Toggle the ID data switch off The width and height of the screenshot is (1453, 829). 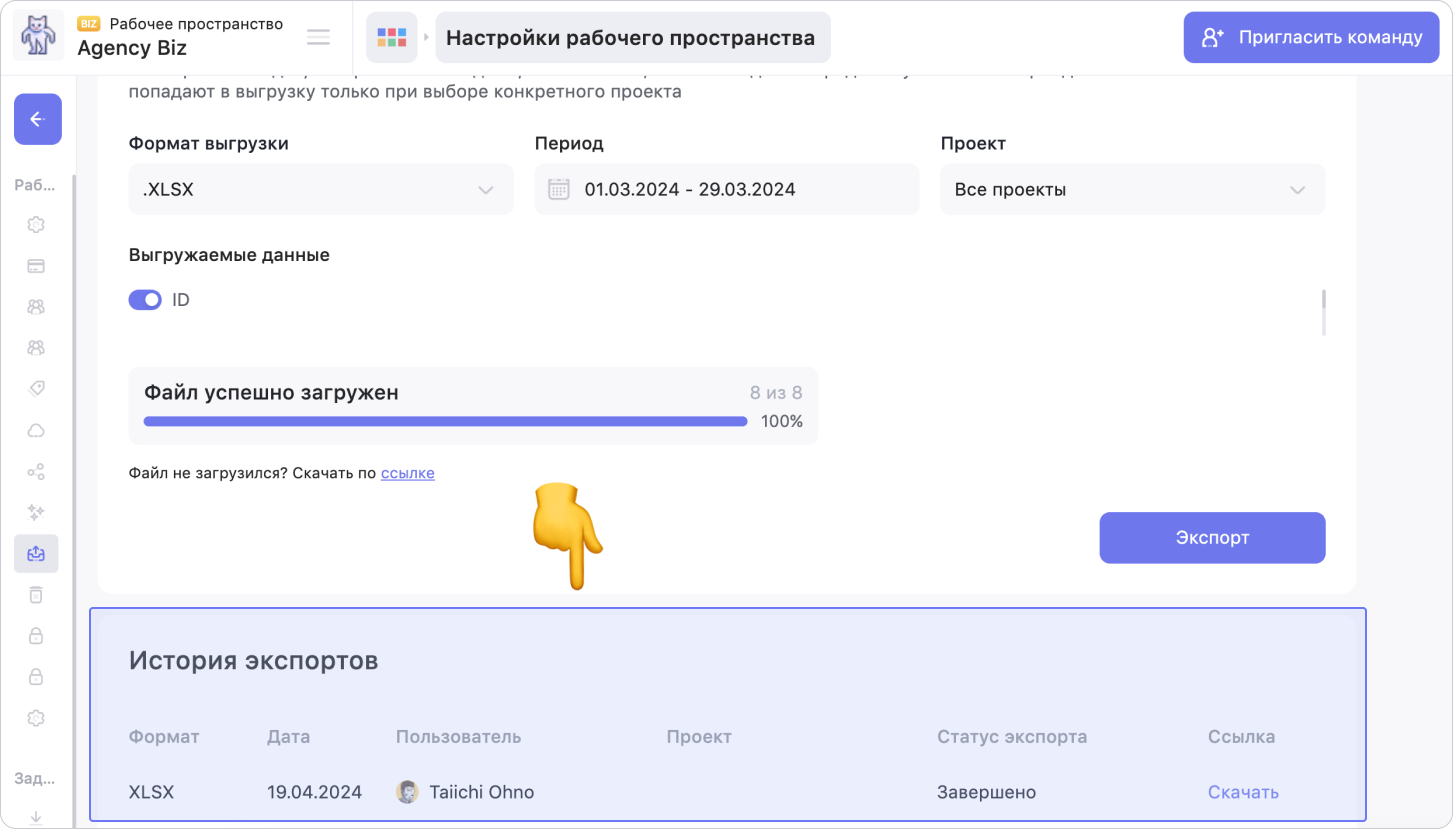[x=145, y=300]
